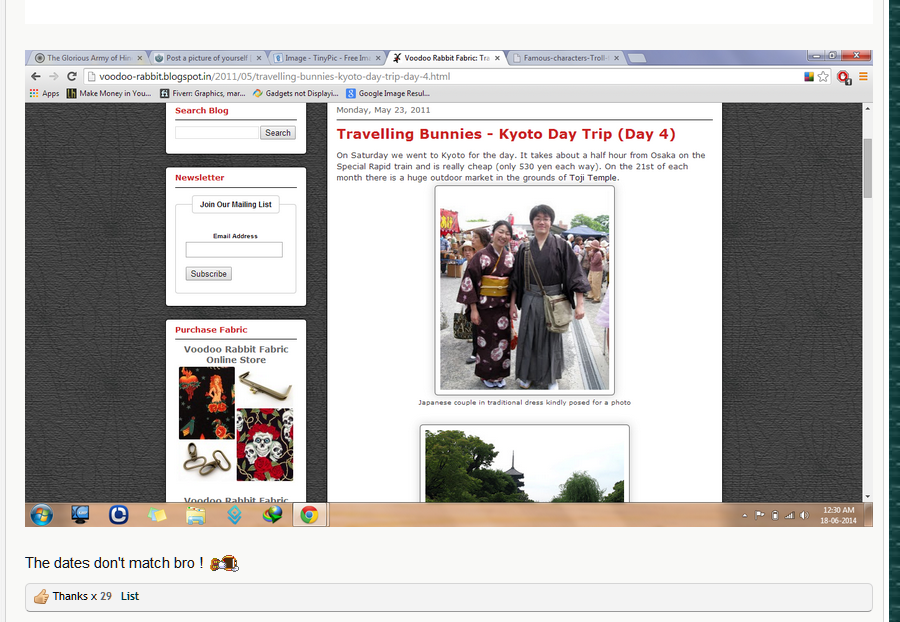This screenshot has width=900, height=622.
Task: Open the taskbar clock showing 12:30 AM
Action: 838,515
